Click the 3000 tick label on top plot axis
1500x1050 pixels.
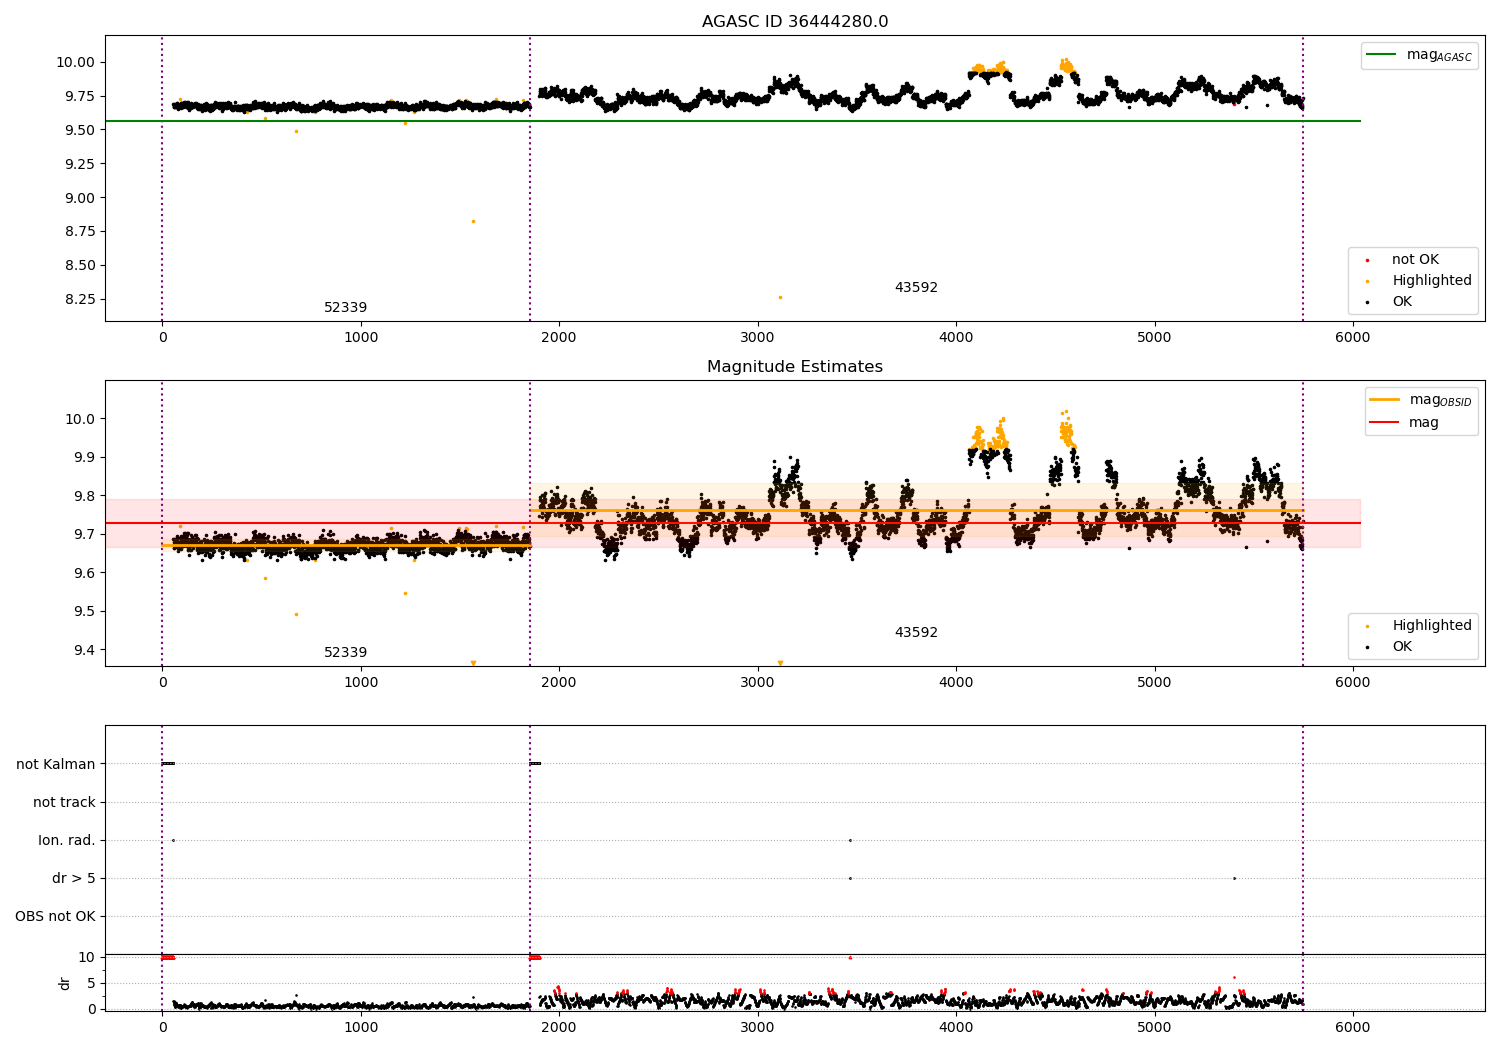[x=757, y=337]
